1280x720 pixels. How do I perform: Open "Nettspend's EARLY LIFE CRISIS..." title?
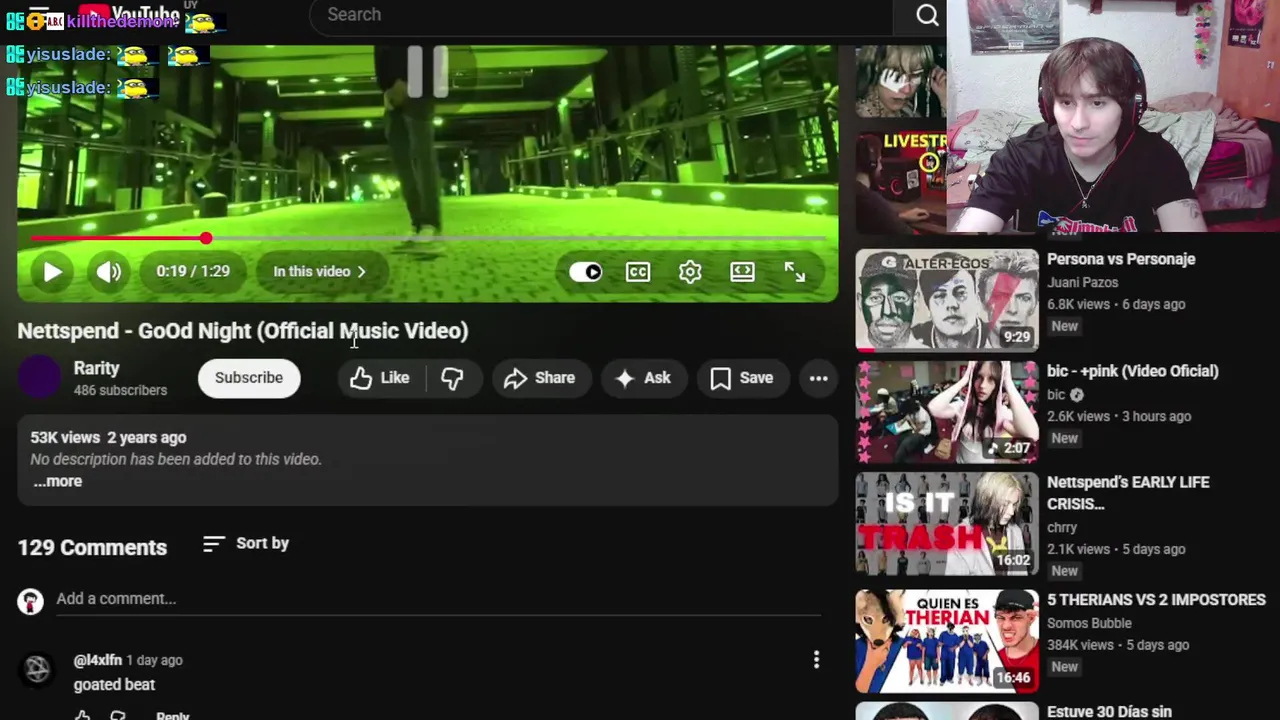click(x=1128, y=493)
